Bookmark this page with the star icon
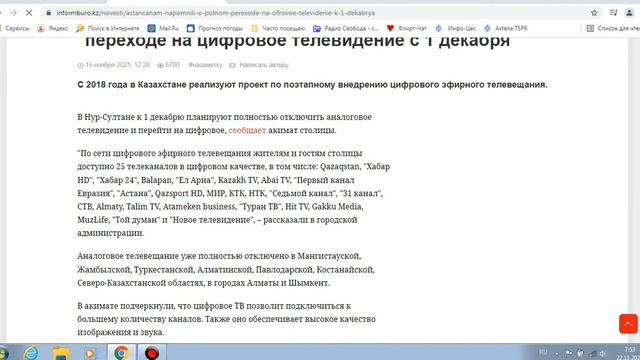Image resolution: width=640 pixels, height=360 pixels. [x=594, y=13]
